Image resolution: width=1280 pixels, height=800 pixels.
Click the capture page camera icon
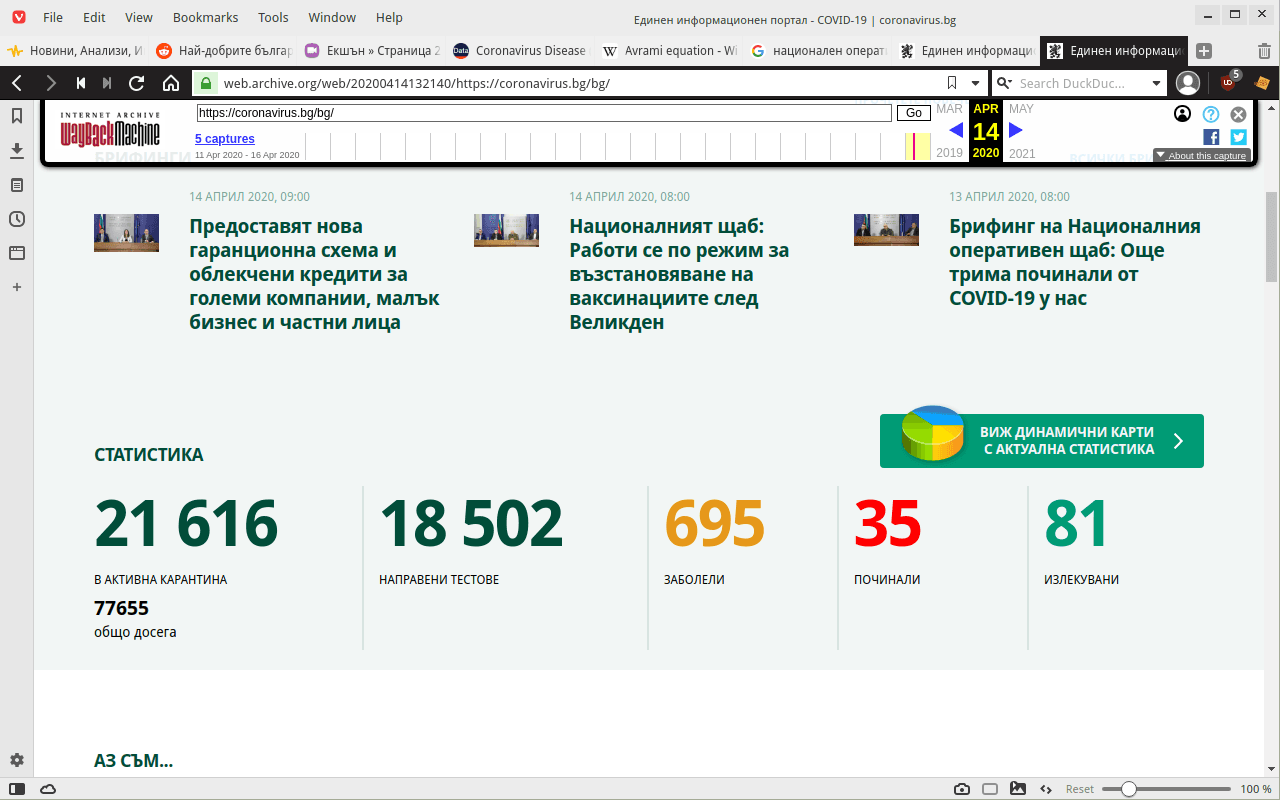click(962, 789)
